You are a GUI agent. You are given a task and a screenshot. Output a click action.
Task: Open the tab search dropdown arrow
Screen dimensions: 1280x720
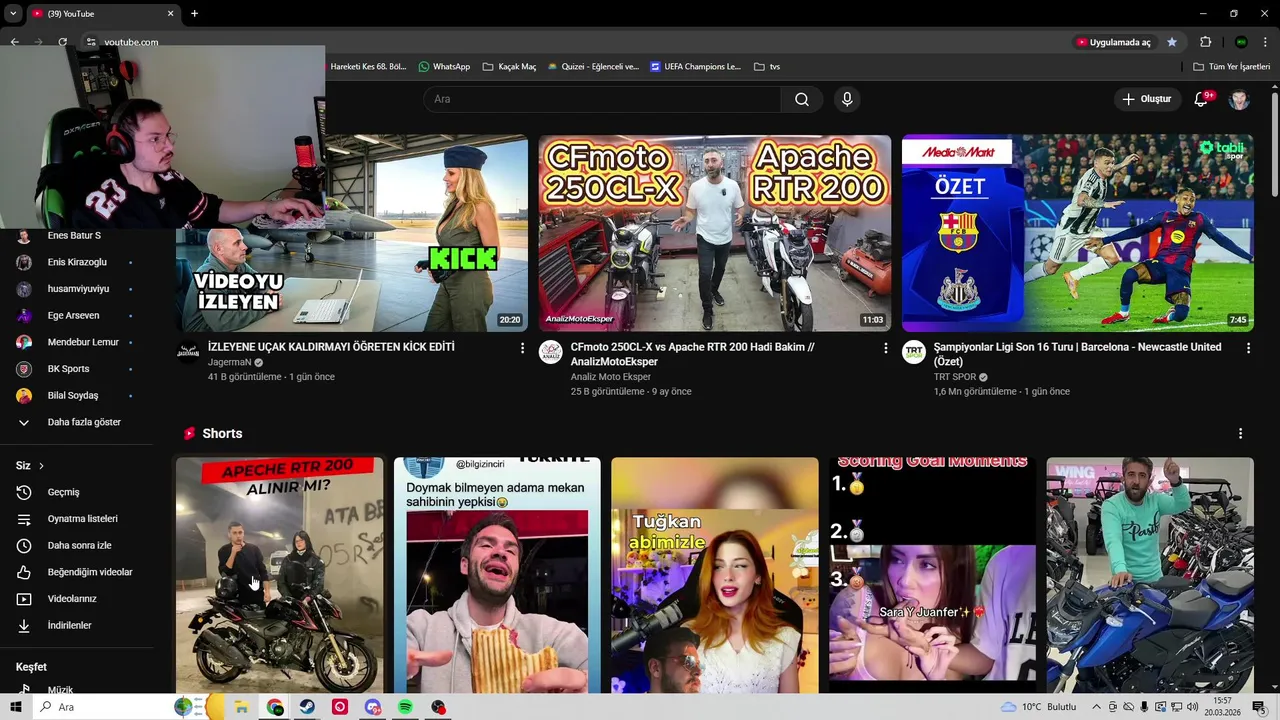click(12, 13)
